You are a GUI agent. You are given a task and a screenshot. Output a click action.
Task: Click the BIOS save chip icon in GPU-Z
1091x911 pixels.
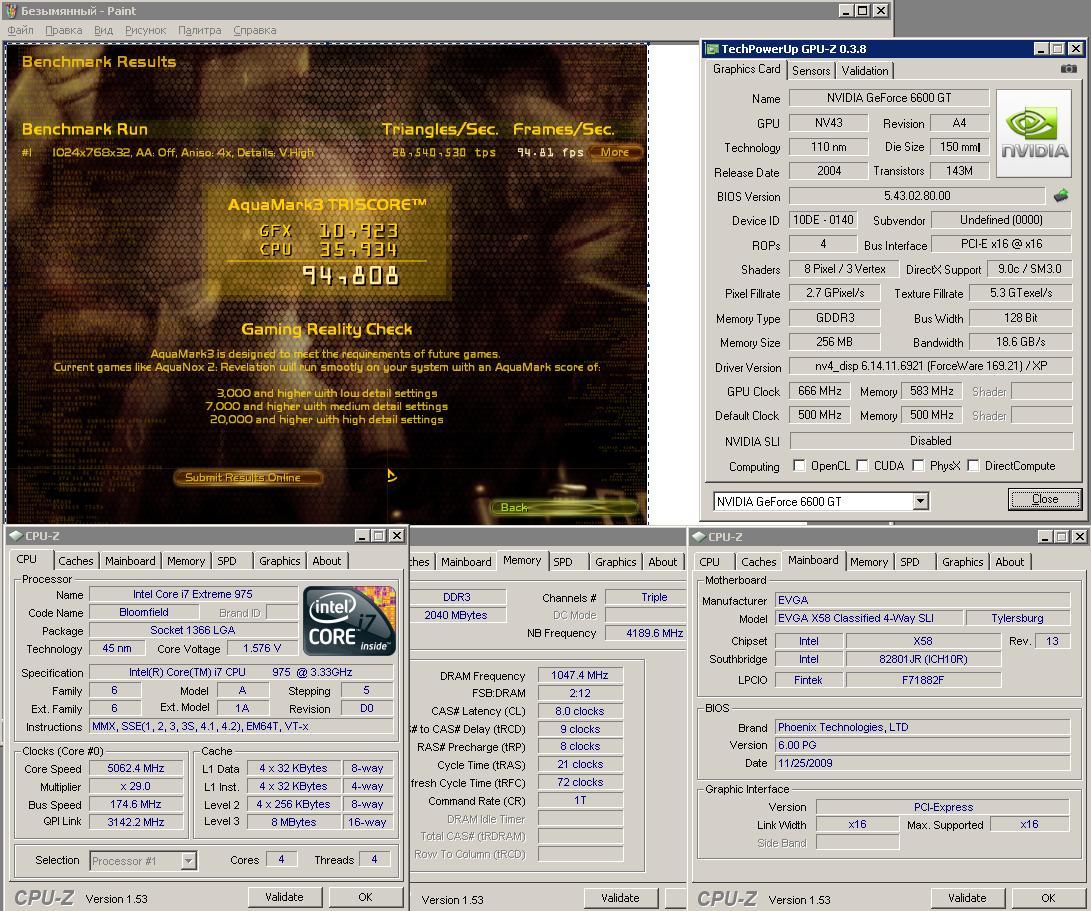click(1060, 196)
